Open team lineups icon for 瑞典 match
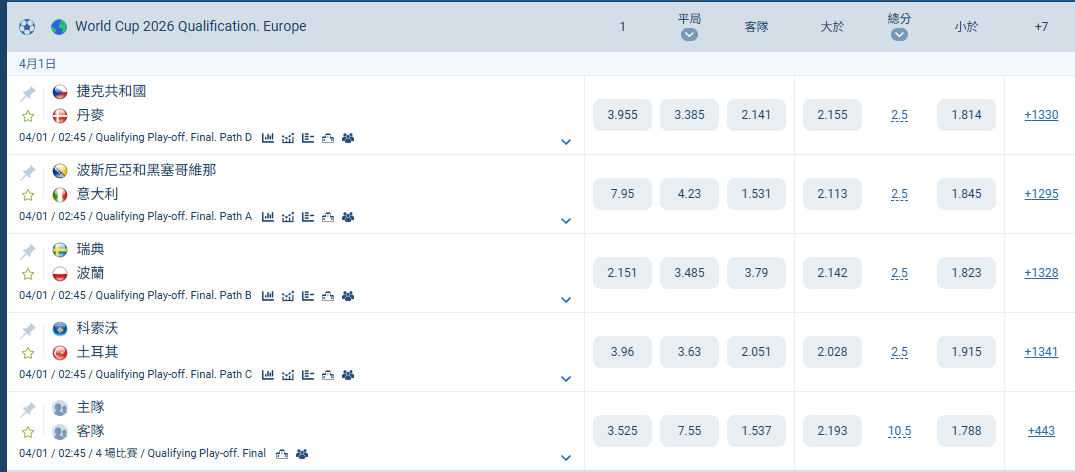Viewport: 1075px width, 472px height. [x=348, y=296]
